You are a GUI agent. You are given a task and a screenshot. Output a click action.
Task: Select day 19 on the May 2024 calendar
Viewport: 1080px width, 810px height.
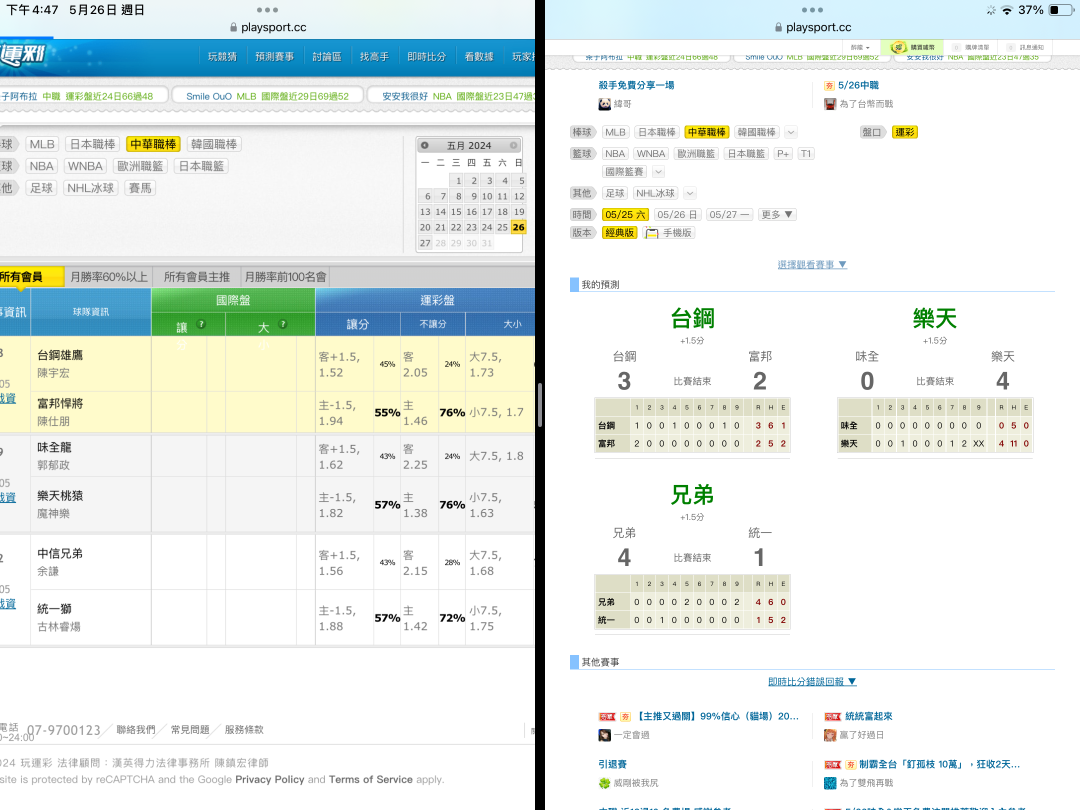click(519, 211)
